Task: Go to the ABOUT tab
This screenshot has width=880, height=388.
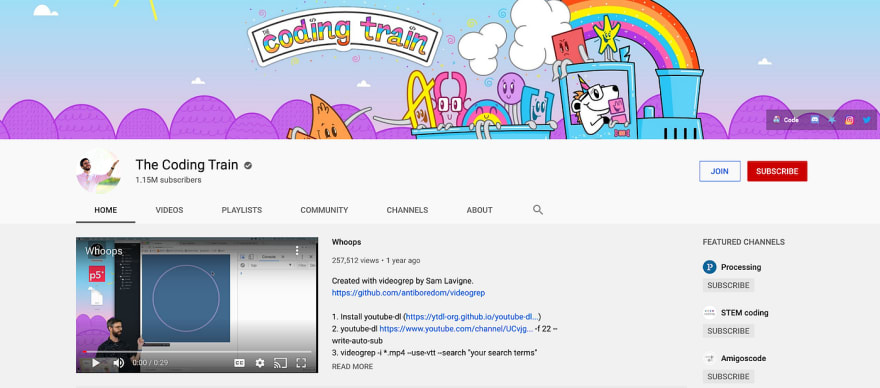Action: [480, 210]
